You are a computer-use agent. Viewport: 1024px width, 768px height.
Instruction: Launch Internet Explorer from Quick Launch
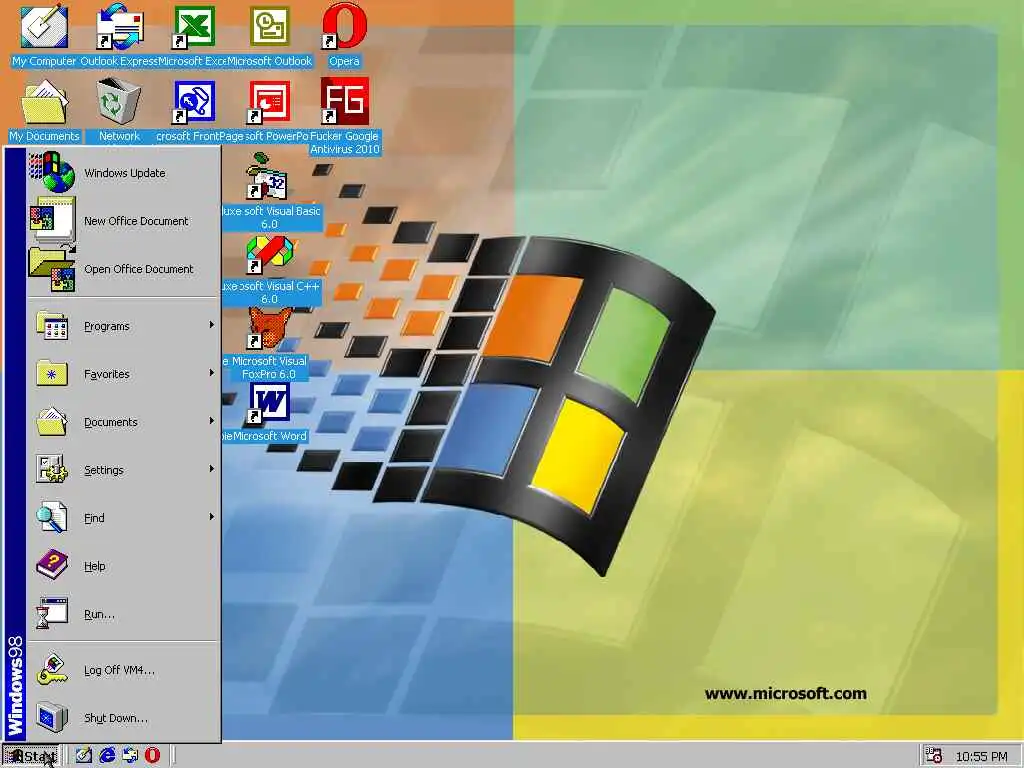click(106, 756)
